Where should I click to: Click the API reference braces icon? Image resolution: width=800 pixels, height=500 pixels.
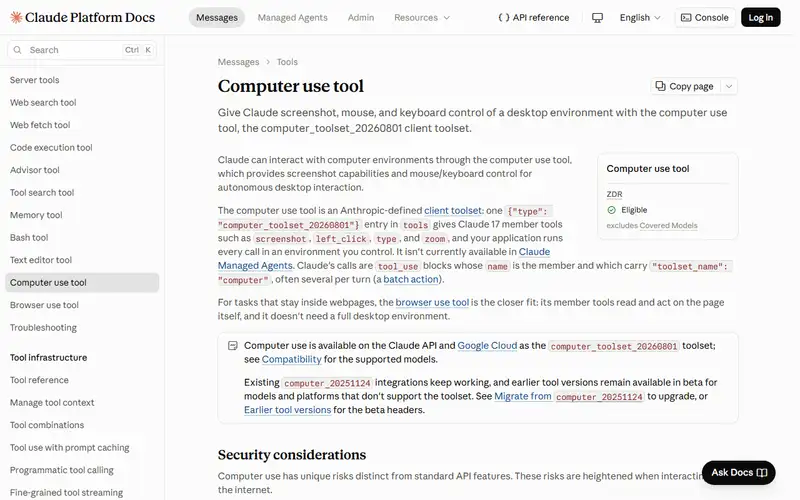point(504,17)
